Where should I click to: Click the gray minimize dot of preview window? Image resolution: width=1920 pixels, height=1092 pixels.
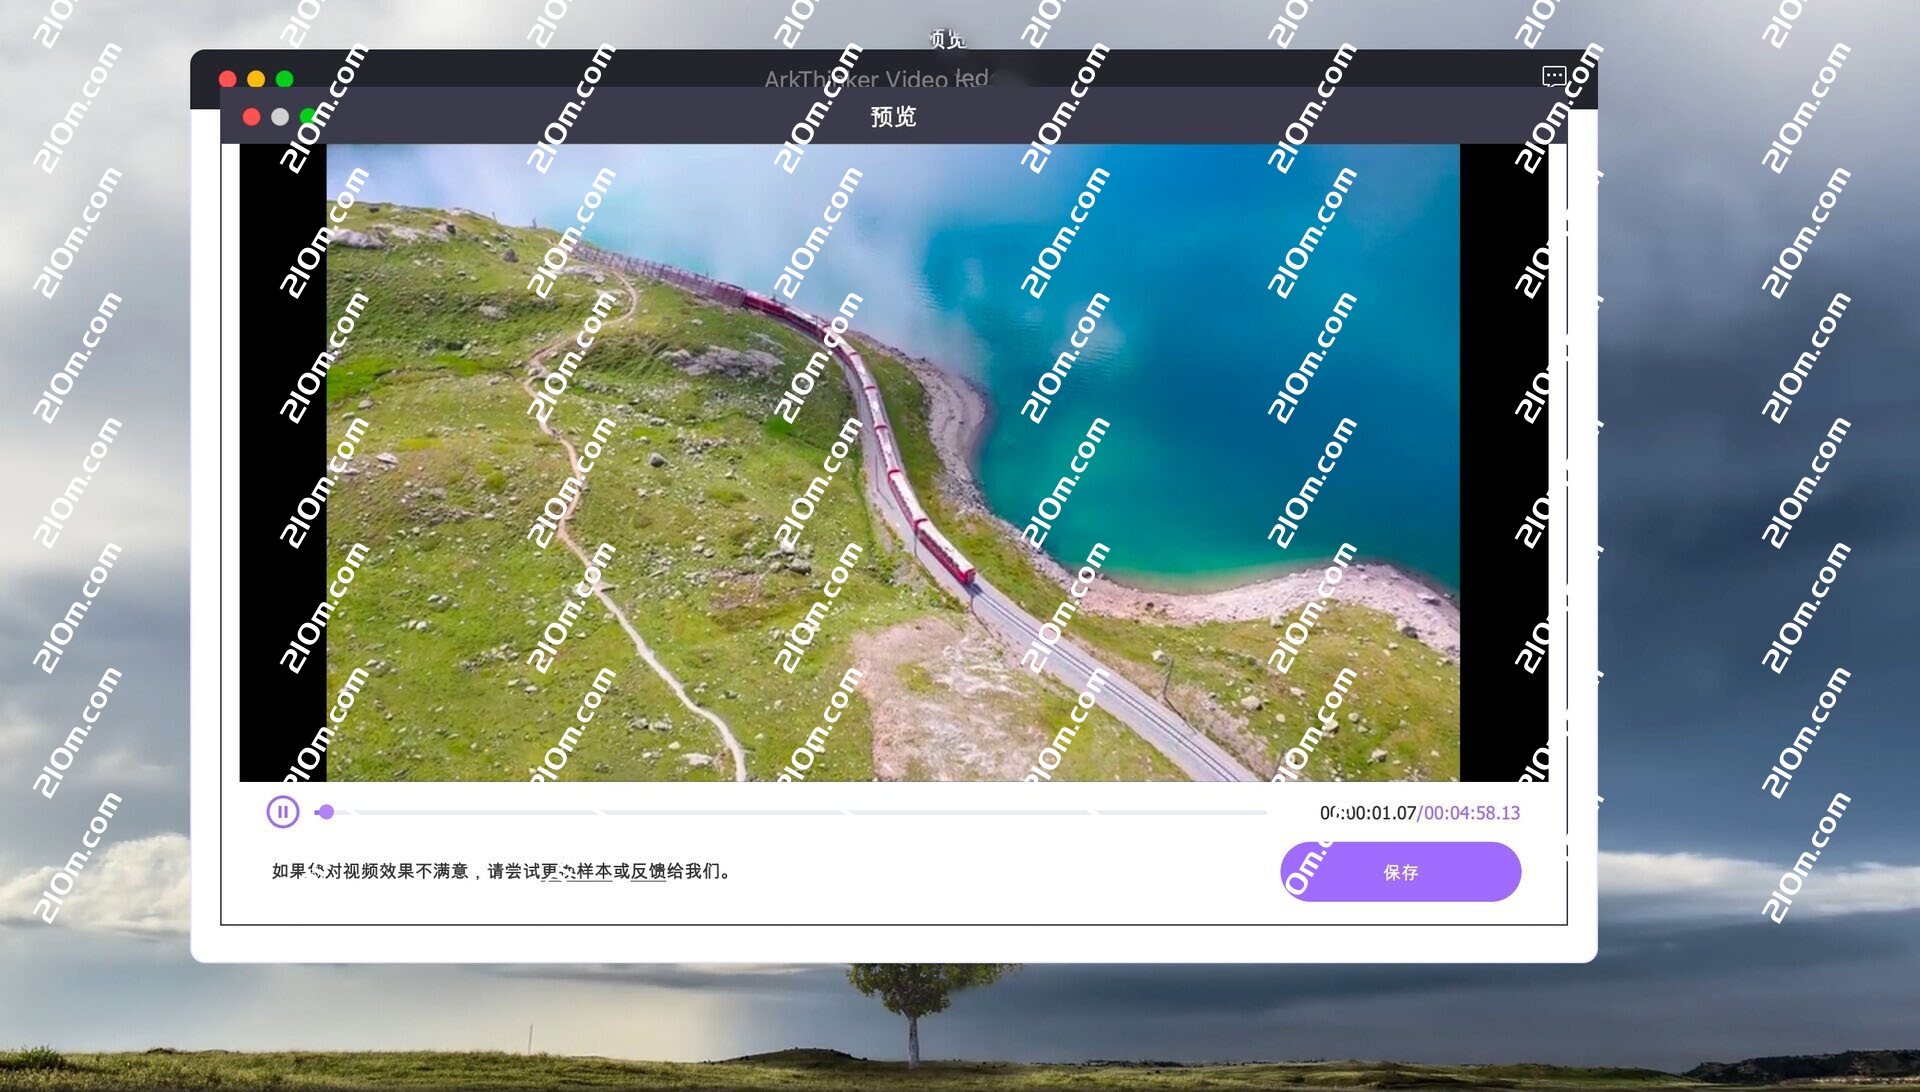pos(280,117)
